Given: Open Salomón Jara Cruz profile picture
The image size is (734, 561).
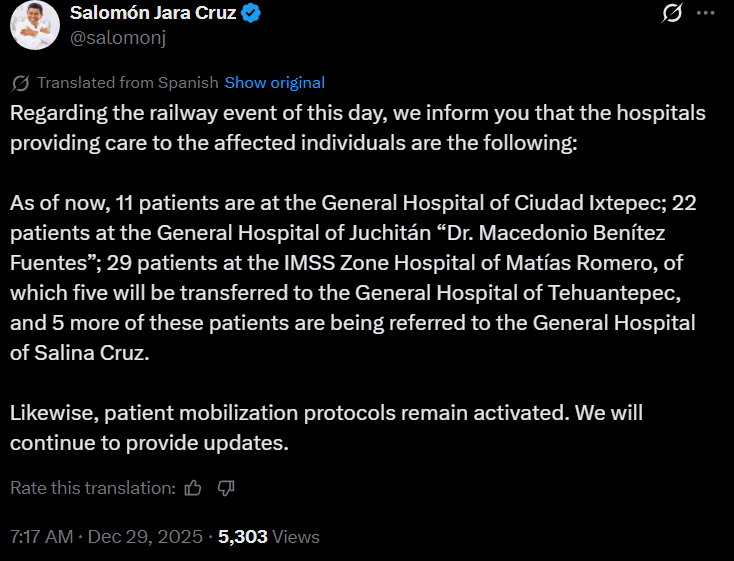Looking at the screenshot, I should point(34,25).
